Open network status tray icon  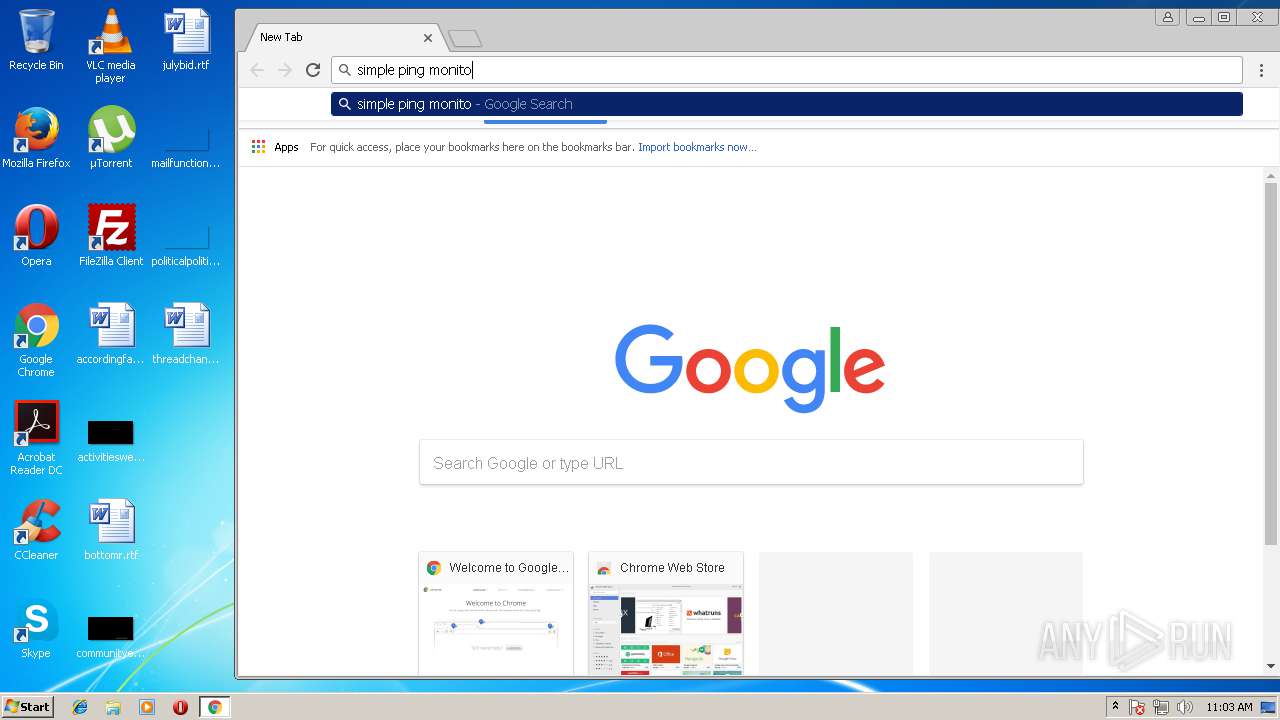click(x=1161, y=707)
